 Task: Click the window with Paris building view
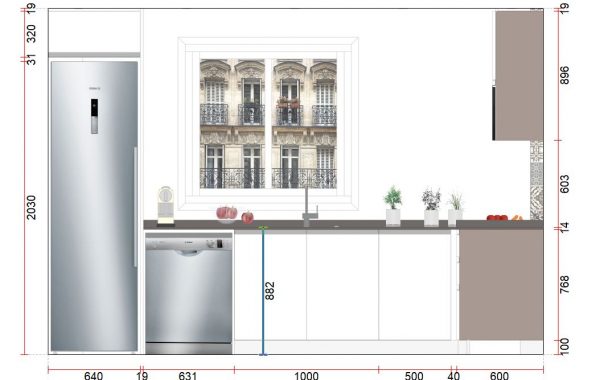pyautogui.click(x=268, y=124)
